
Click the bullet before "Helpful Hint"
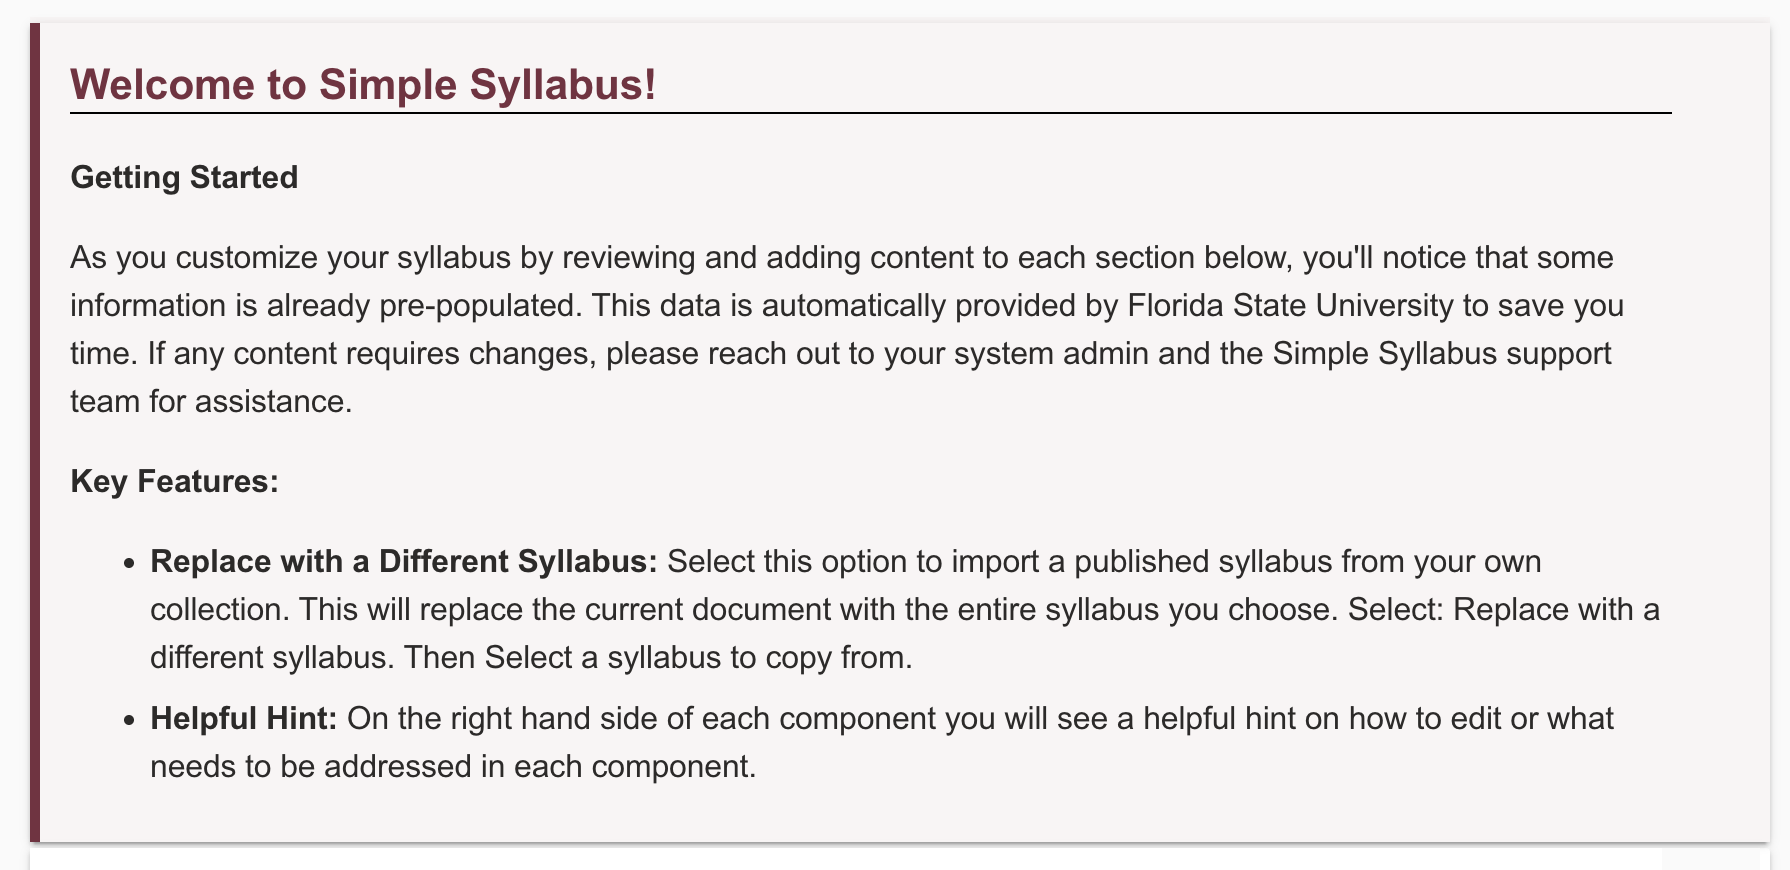click(128, 720)
